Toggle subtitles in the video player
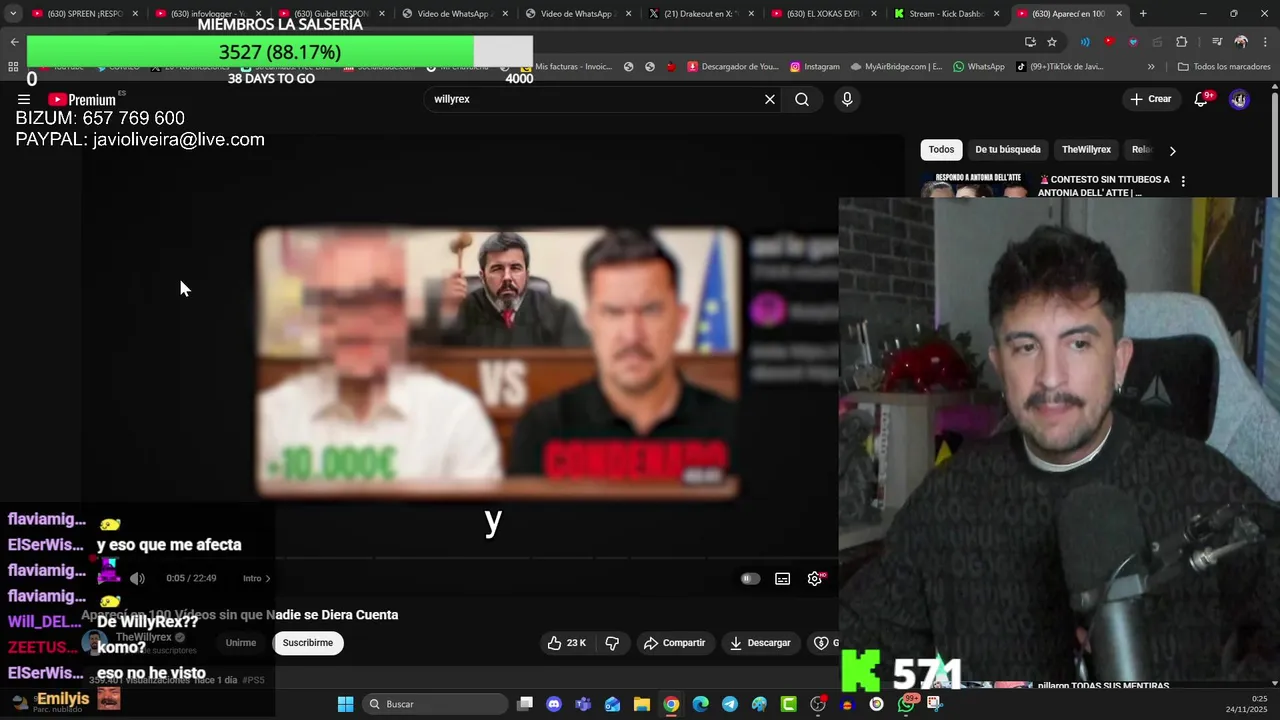The height and width of the screenshot is (720, 1280). coord(783,578)
